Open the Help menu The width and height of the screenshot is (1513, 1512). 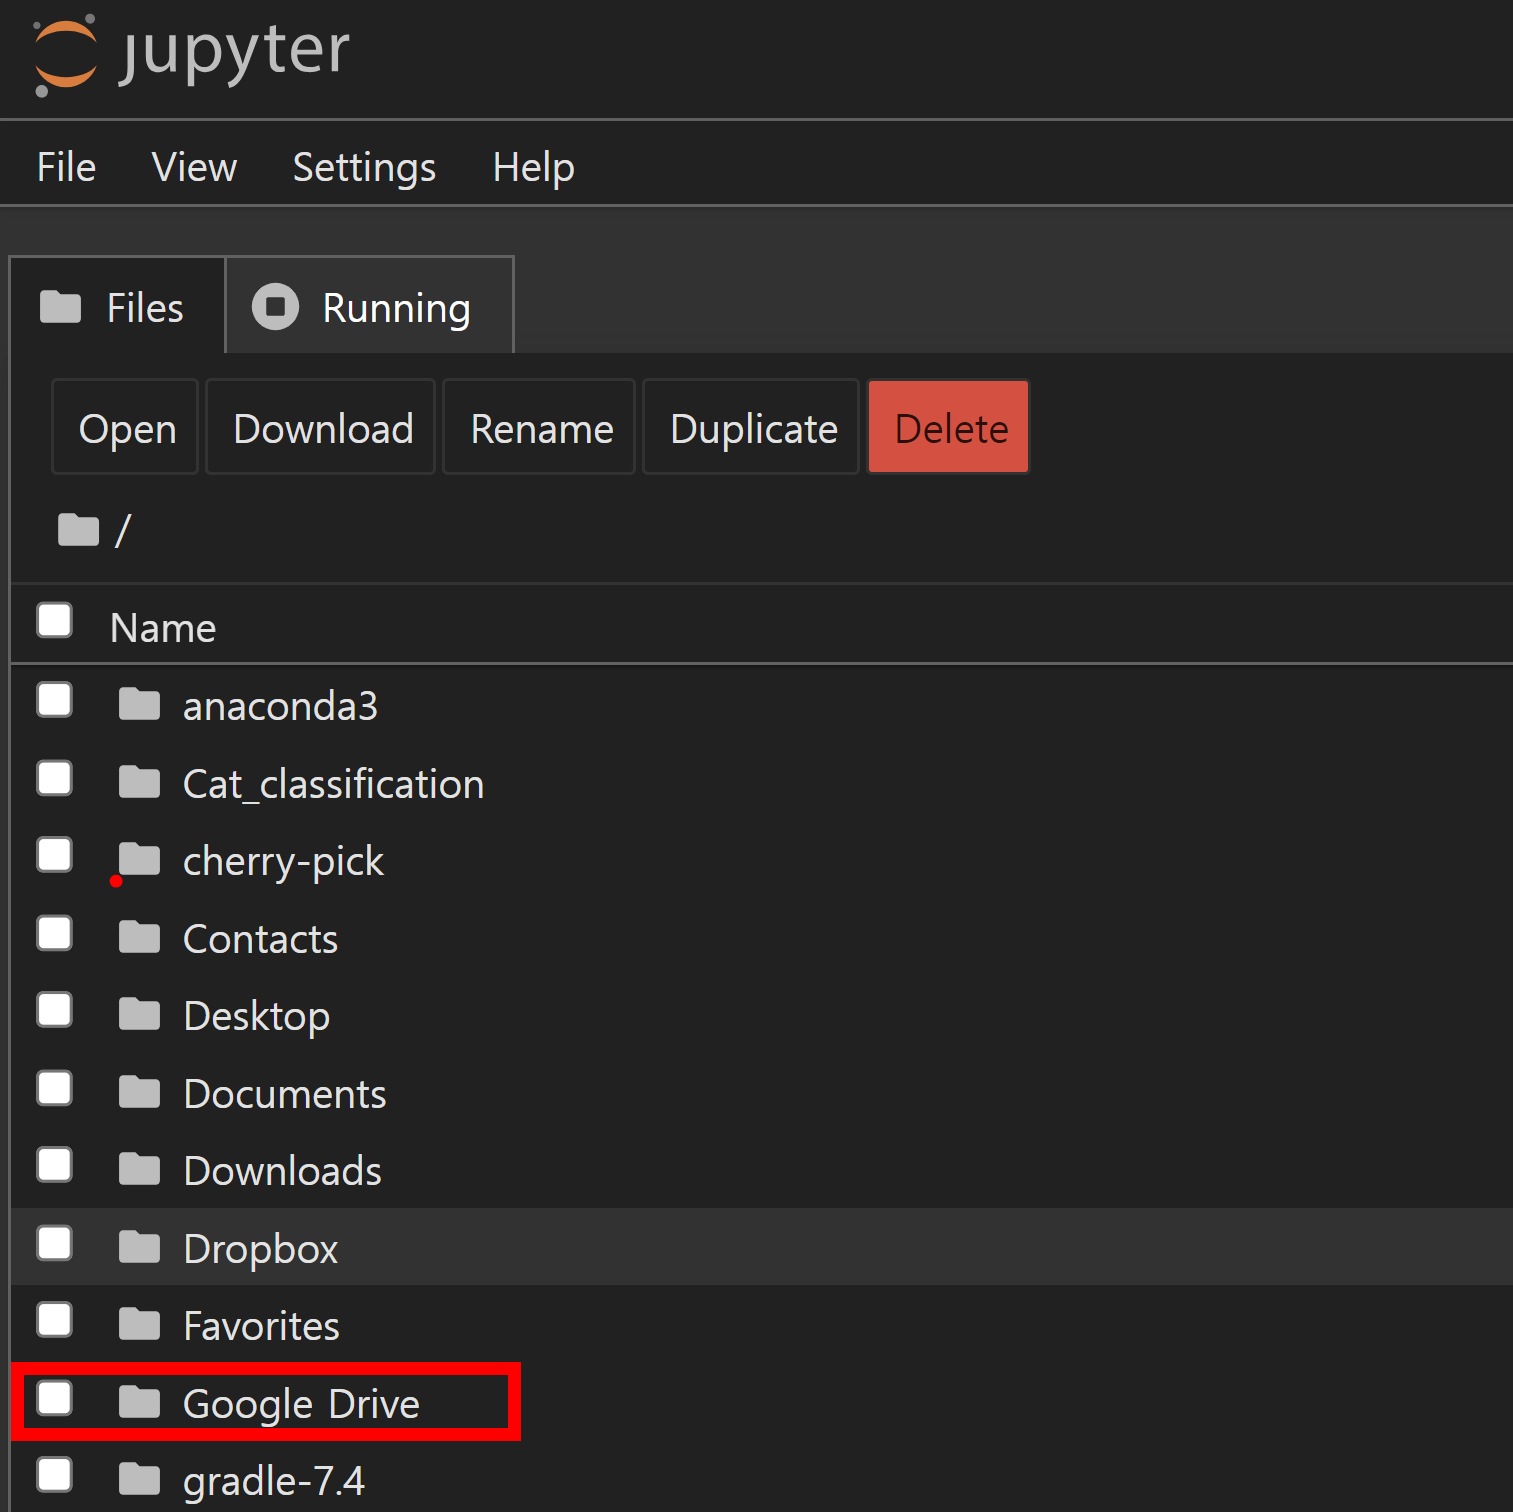pyautogui.click(x=533, y=167)
